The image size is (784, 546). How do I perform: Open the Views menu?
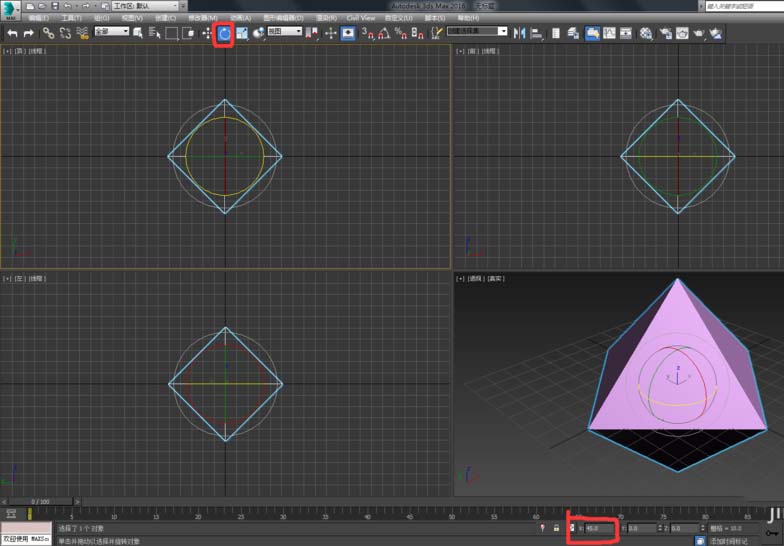[x=132, y=18]
